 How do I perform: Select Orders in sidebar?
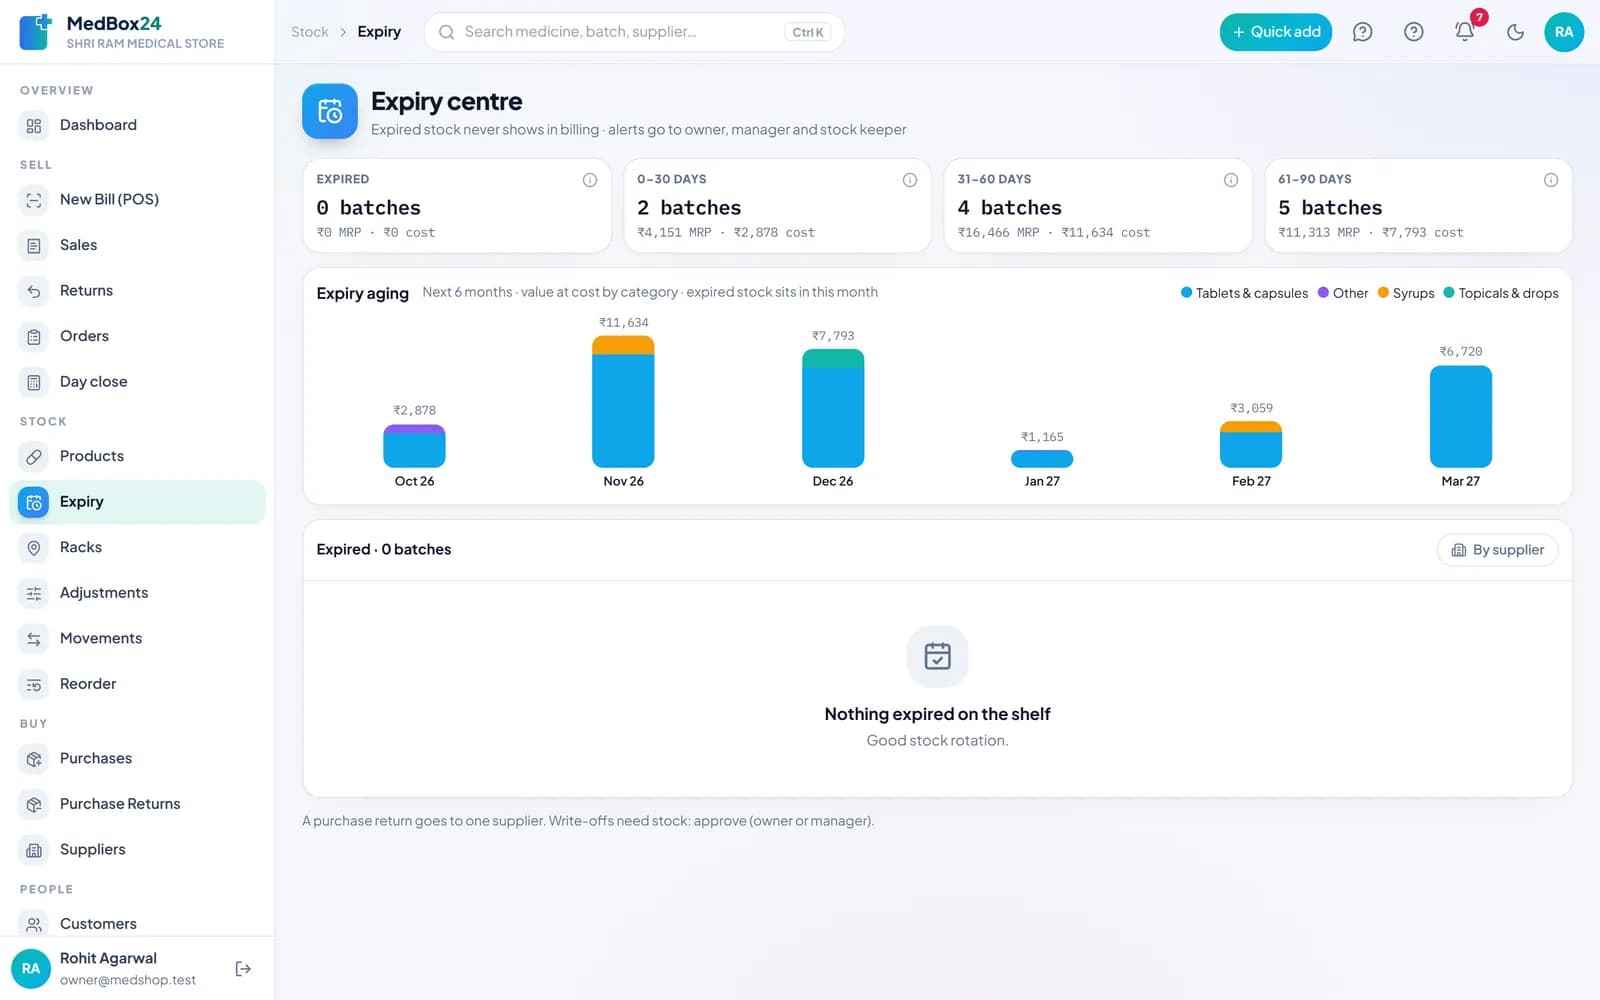coord(137,336)
